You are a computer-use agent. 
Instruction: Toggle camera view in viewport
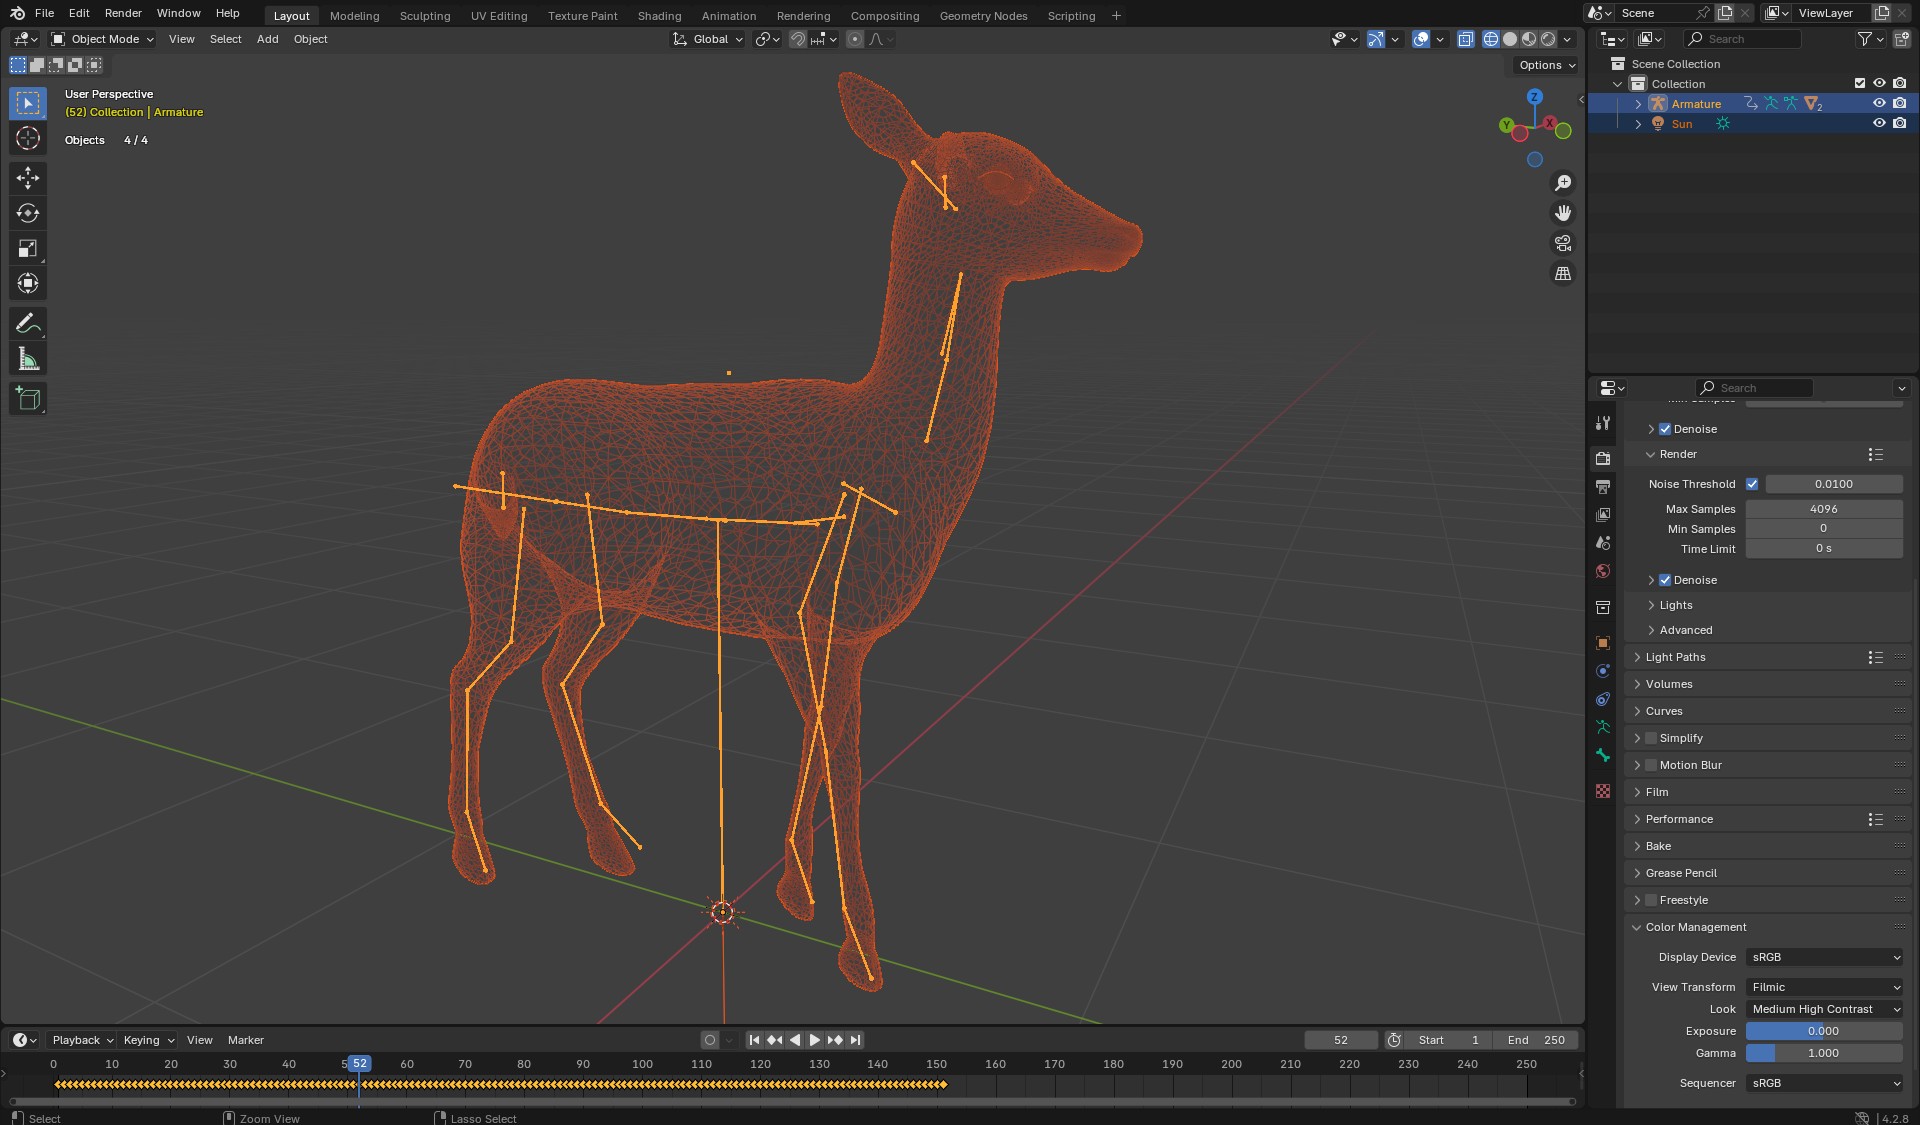1562,243
